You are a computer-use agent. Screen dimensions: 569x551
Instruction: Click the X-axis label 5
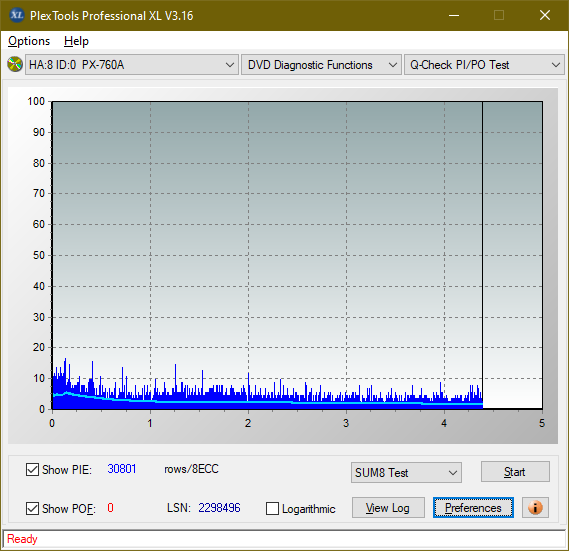click(x=542, y=423)
